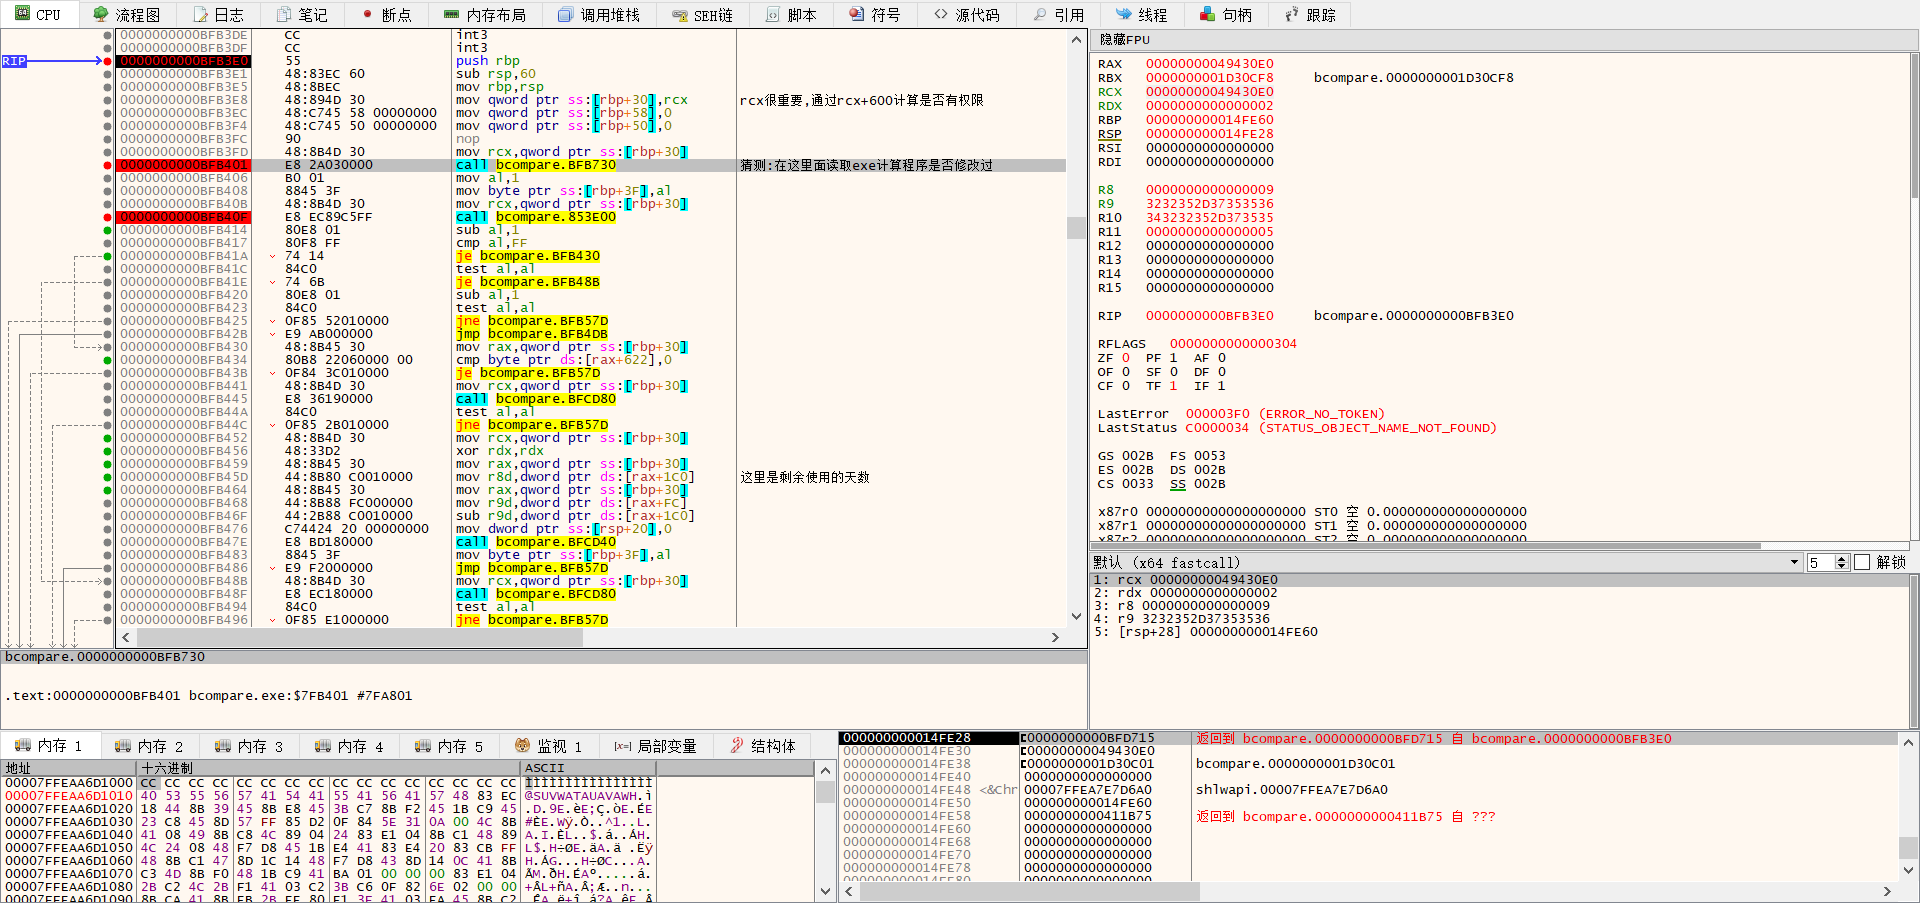Viewport: 1920px width, 903px height.
Task: Click the memory dump scrollbar down arrow
Action: [825, 891]
